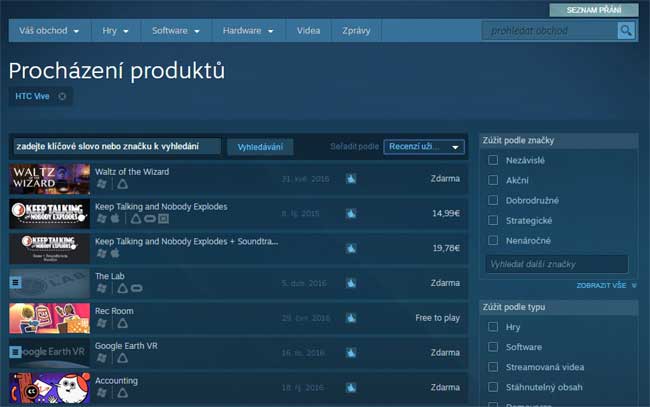
Task: Click HTC Vive triangle icon under Waltz of the Wizard
Action: click(122, 184)
